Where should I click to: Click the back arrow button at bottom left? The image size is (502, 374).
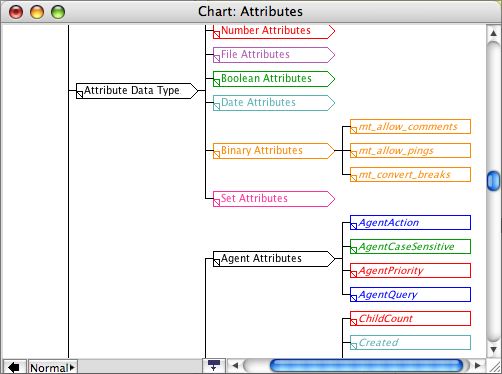point(14,367)
